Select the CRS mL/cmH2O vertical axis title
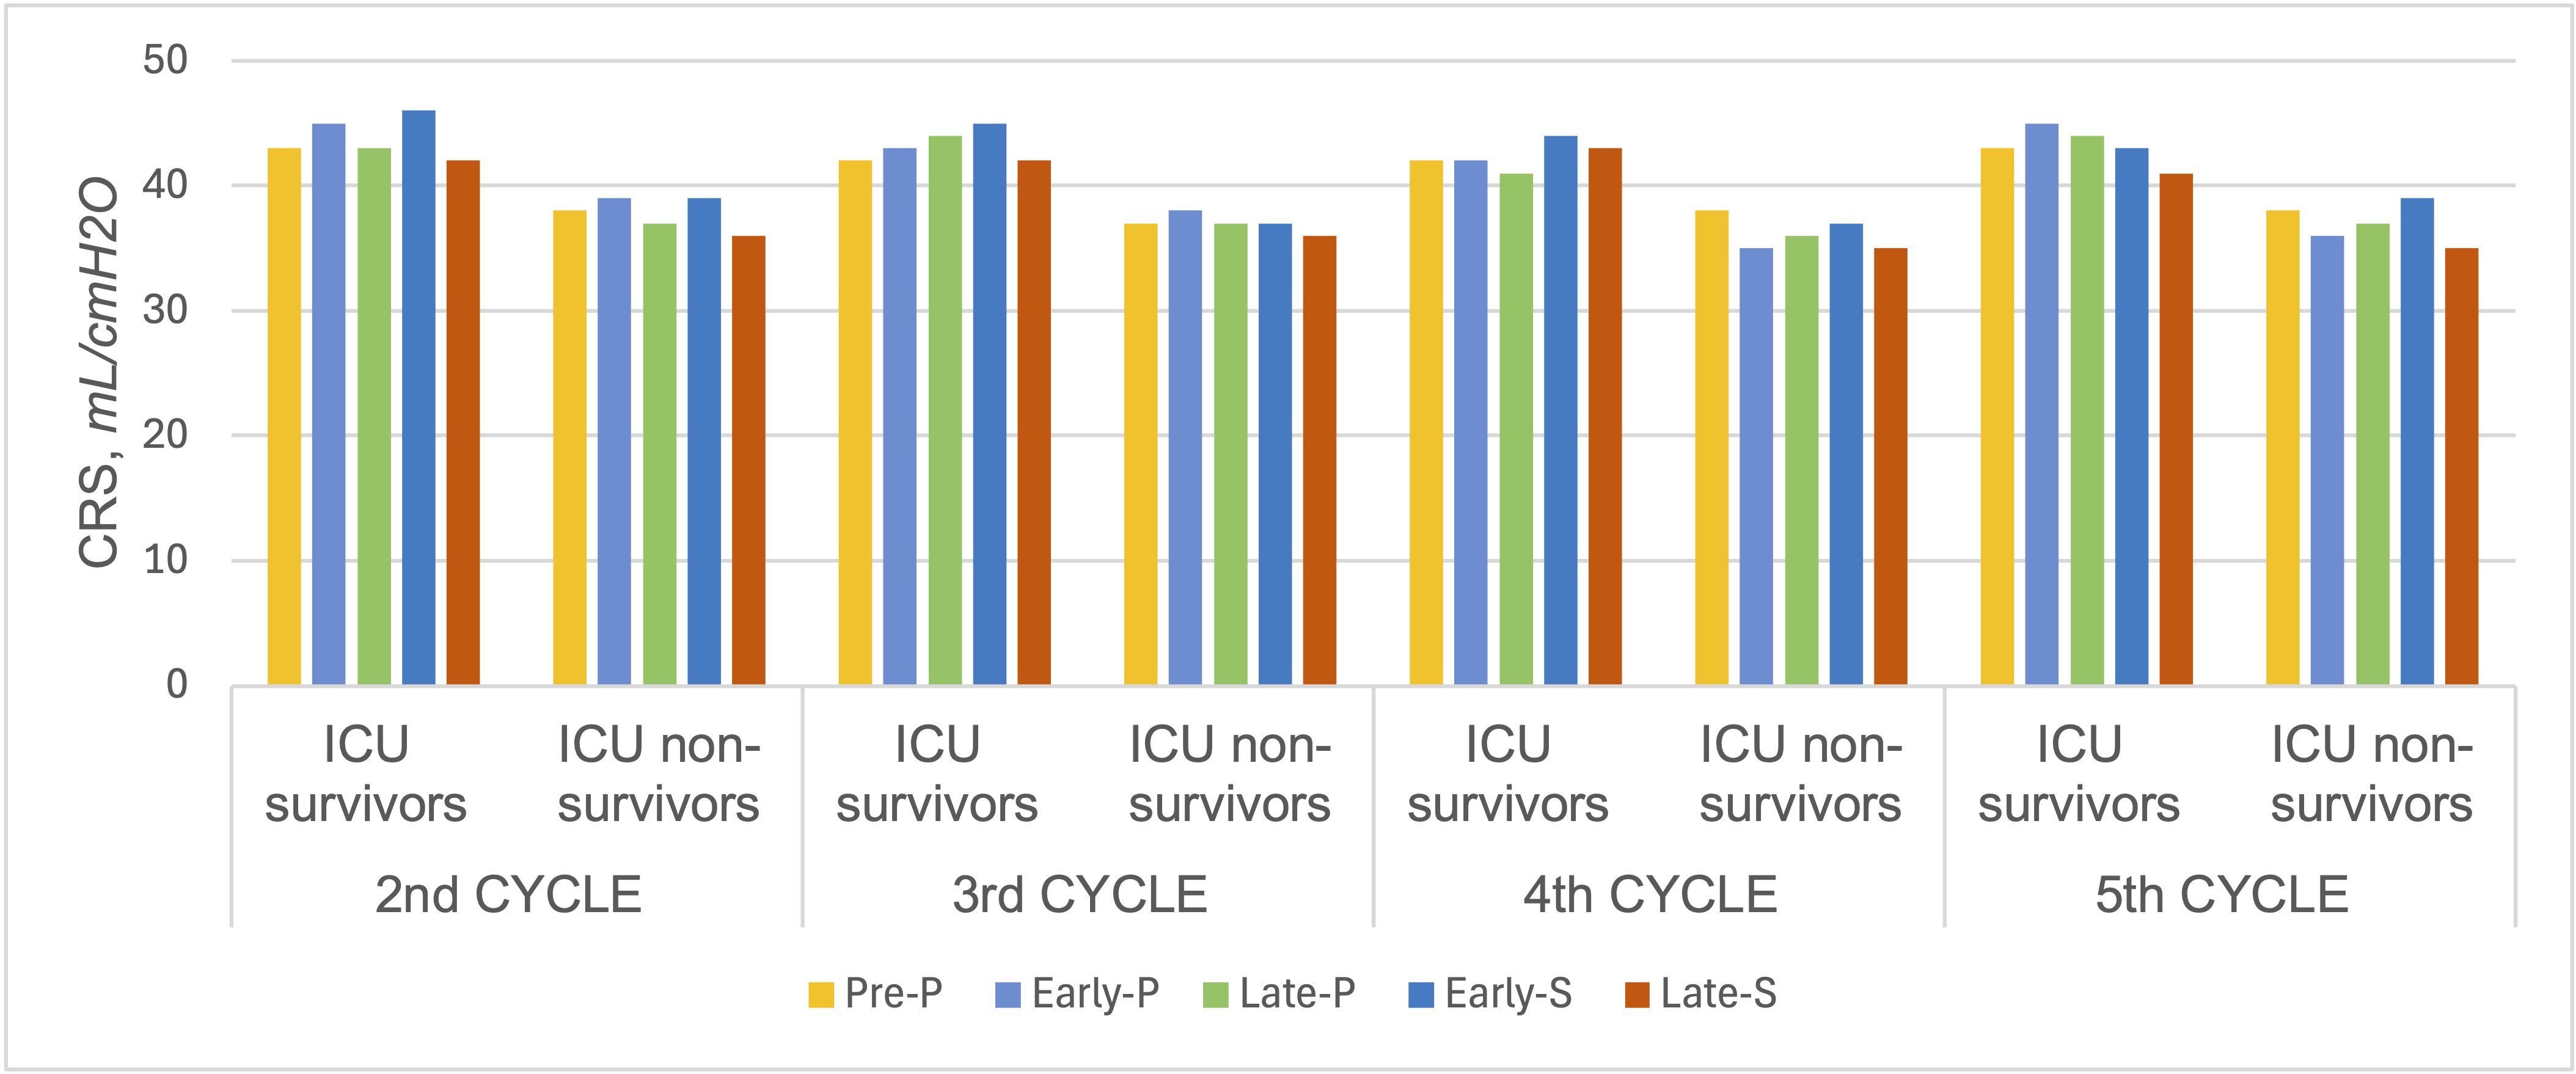Viewport: 2576px width, 1074px height. (x=100, y=373)
